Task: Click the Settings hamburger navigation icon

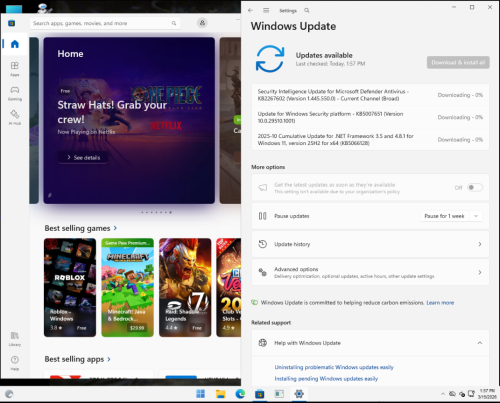Action: [266, 10]
